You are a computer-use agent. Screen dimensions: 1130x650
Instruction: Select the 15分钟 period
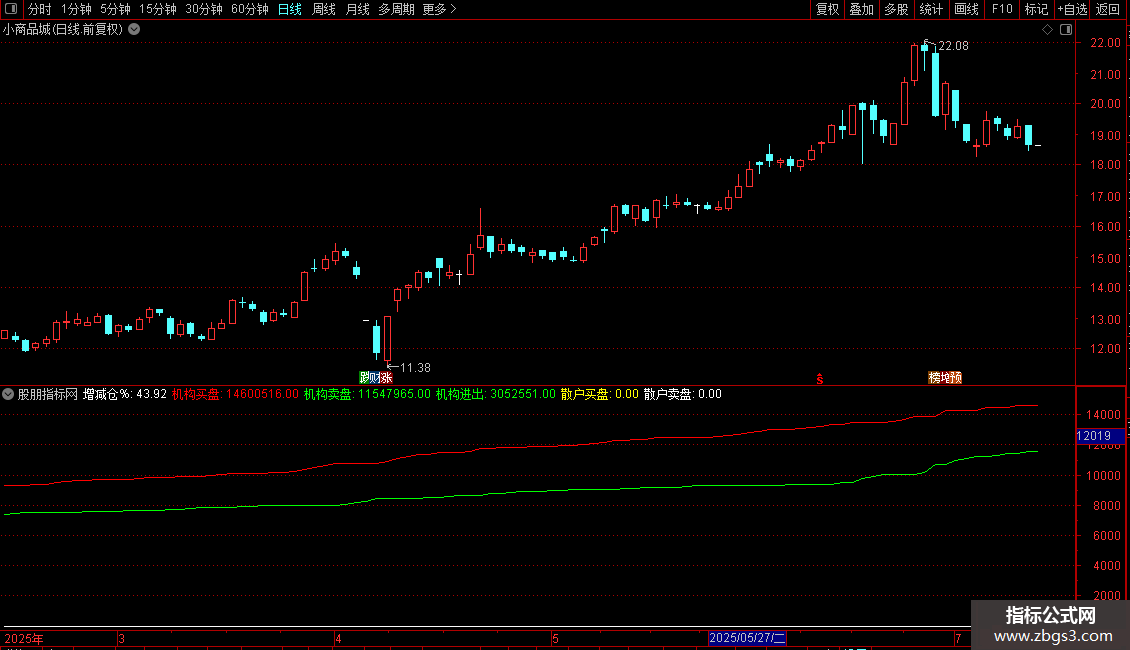[x=158, y=9]
